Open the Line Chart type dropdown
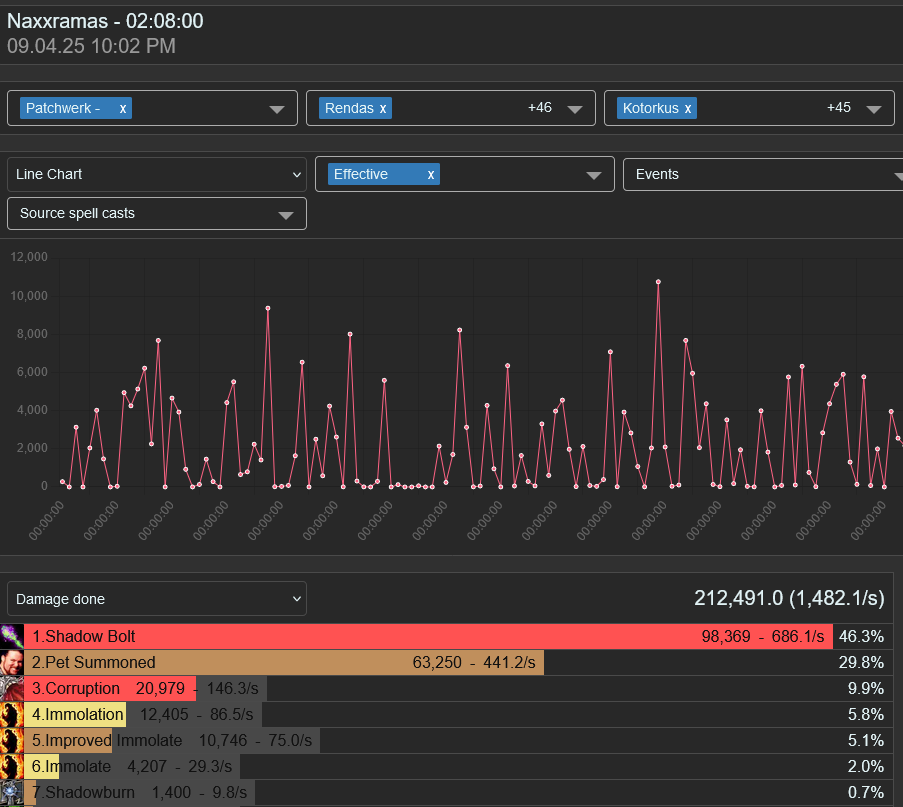Viewport: 903px width, 807px height. [x=157, y=175]
